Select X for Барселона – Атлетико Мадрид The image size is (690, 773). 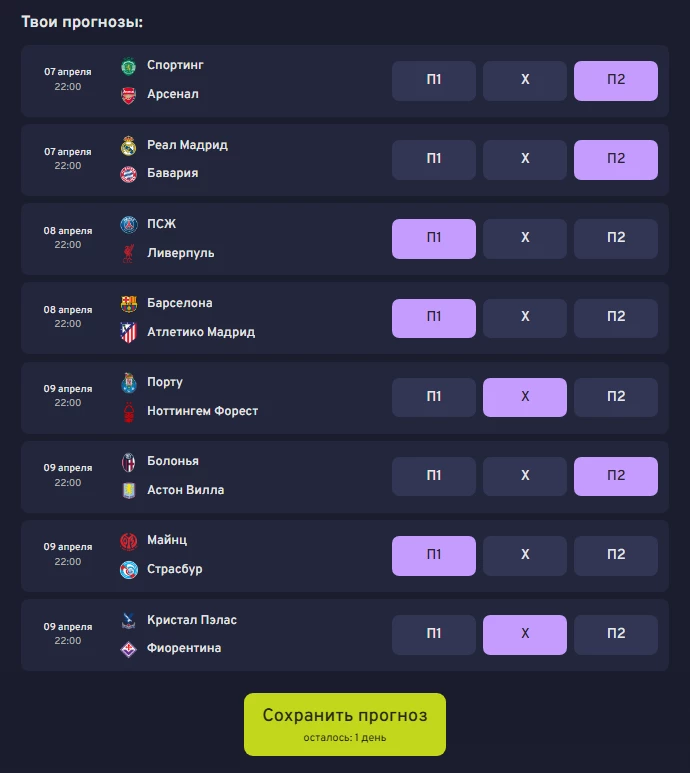(525, 318)
